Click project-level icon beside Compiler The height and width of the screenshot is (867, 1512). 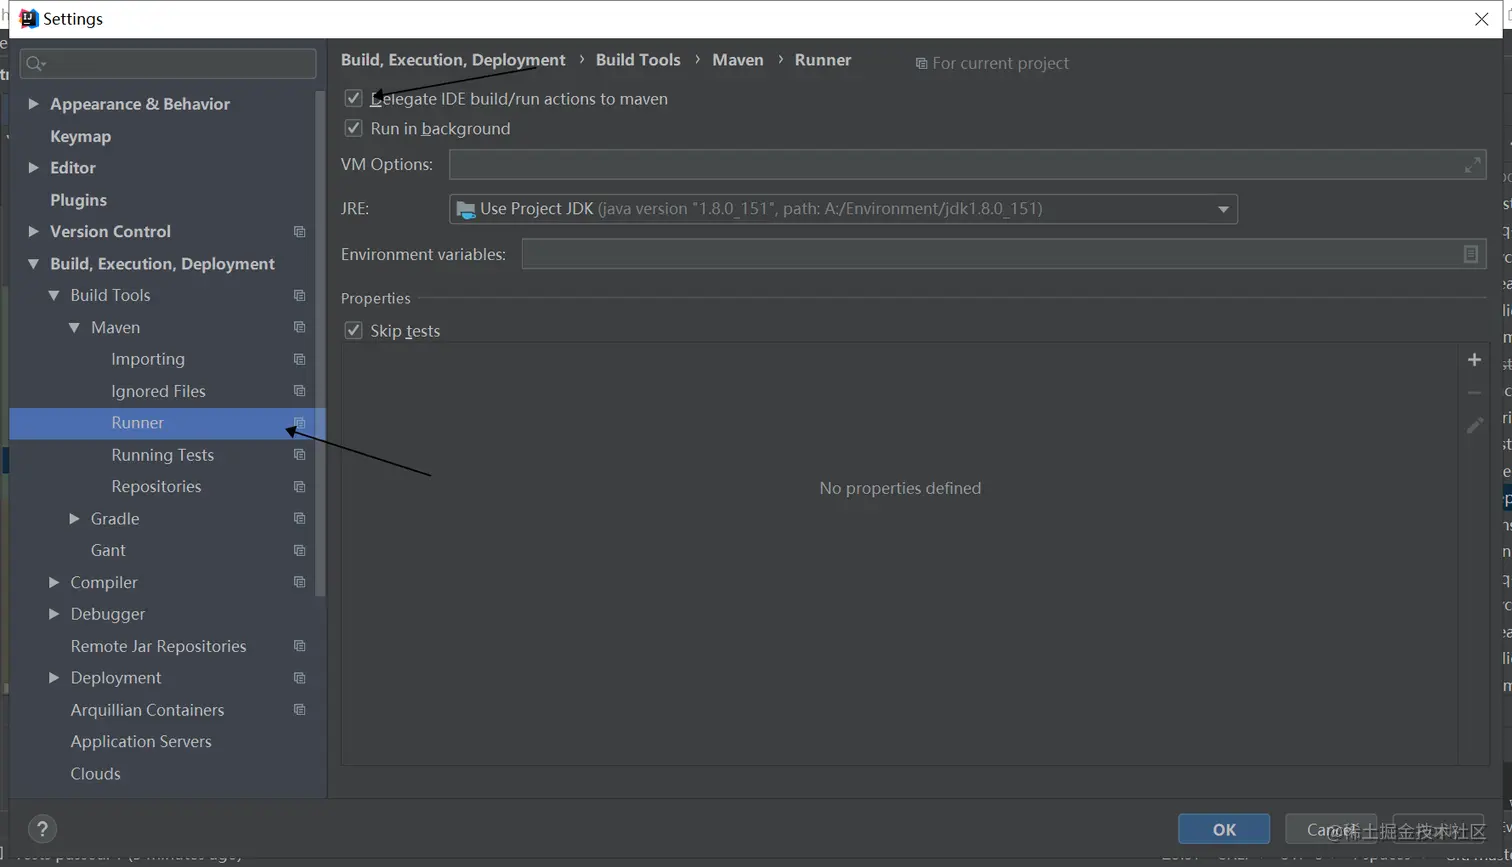[x=299, y=582]
